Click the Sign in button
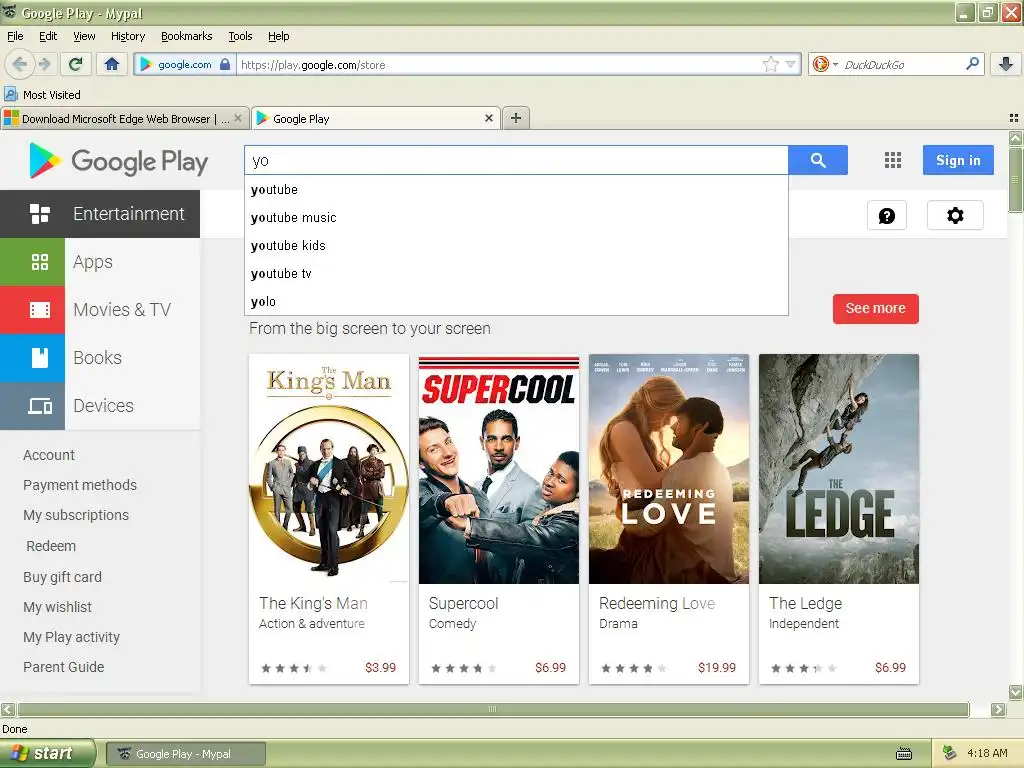The width and height of the screenshot is (1024, 768). click(958, 160)
